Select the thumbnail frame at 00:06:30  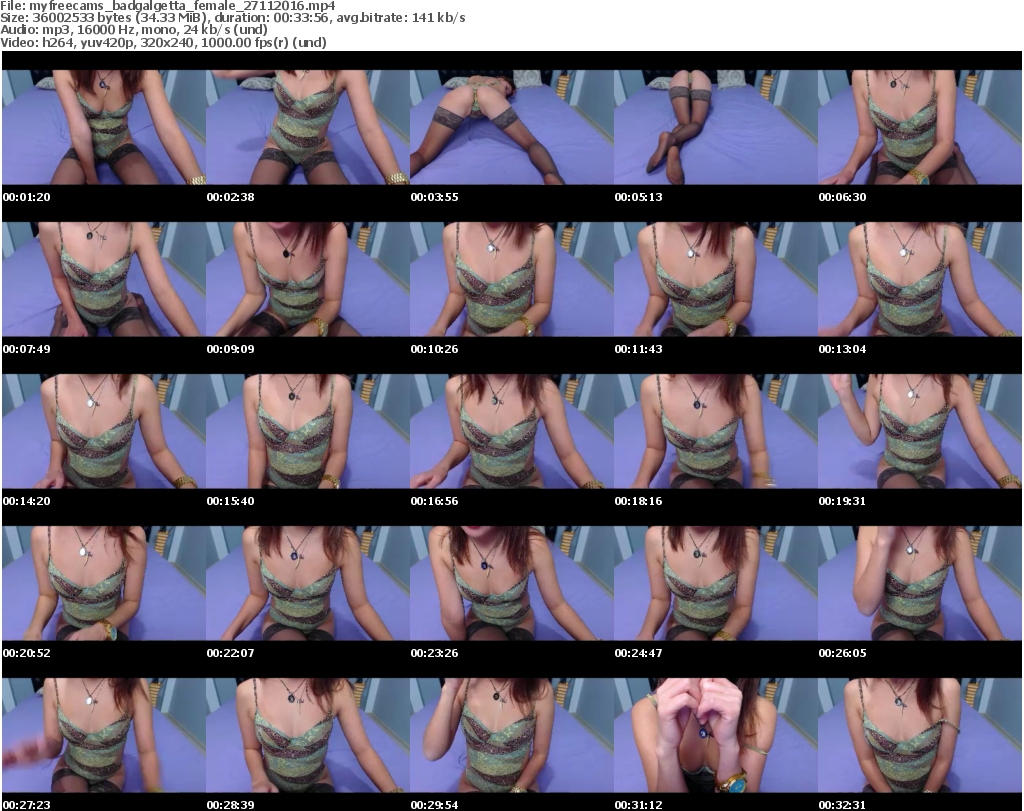[920, 127]
